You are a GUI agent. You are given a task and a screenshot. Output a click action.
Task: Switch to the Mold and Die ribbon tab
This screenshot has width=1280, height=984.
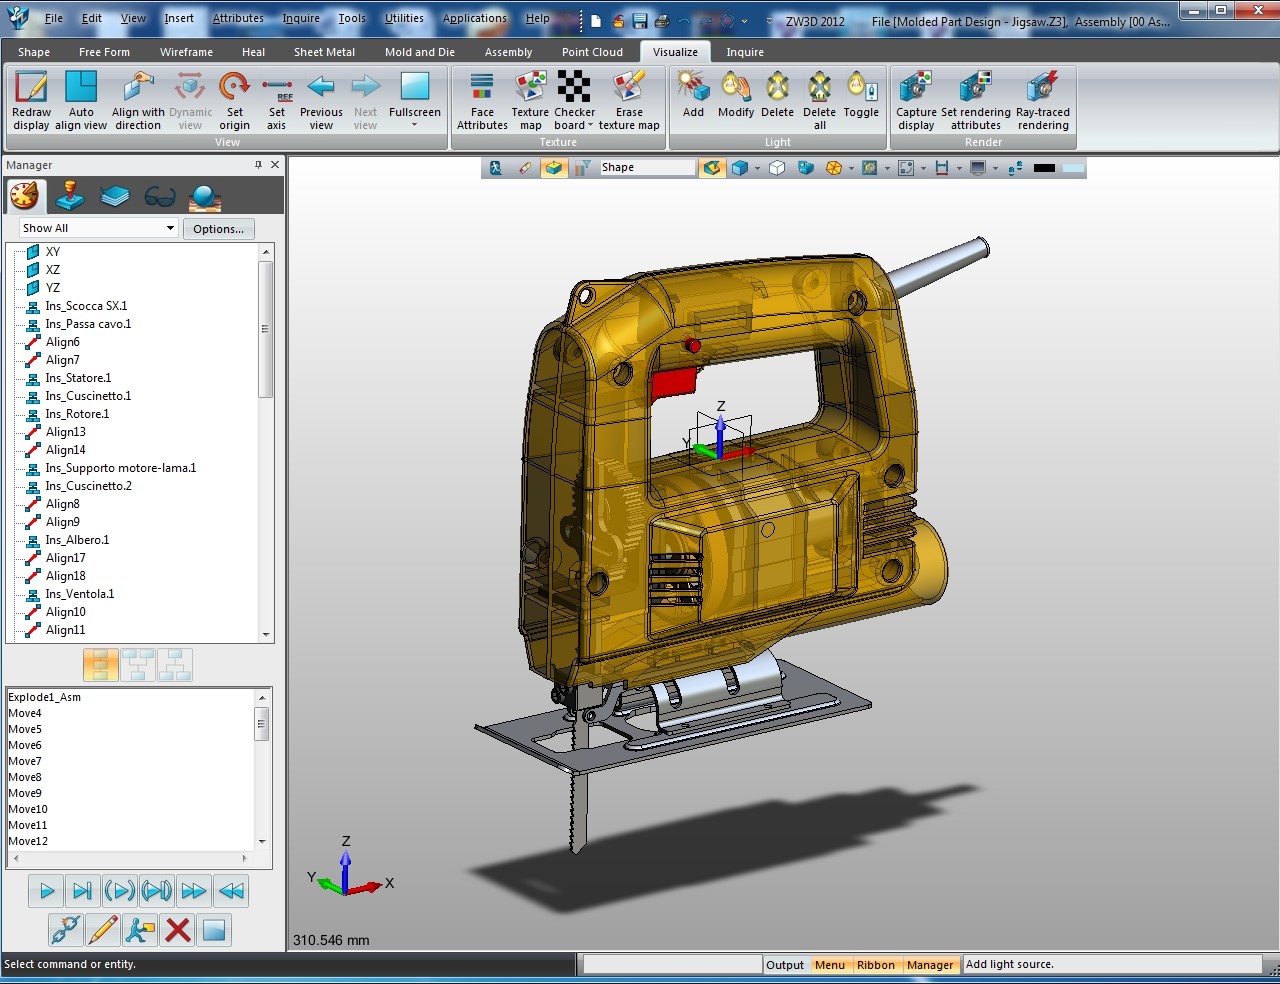[419, 51]
